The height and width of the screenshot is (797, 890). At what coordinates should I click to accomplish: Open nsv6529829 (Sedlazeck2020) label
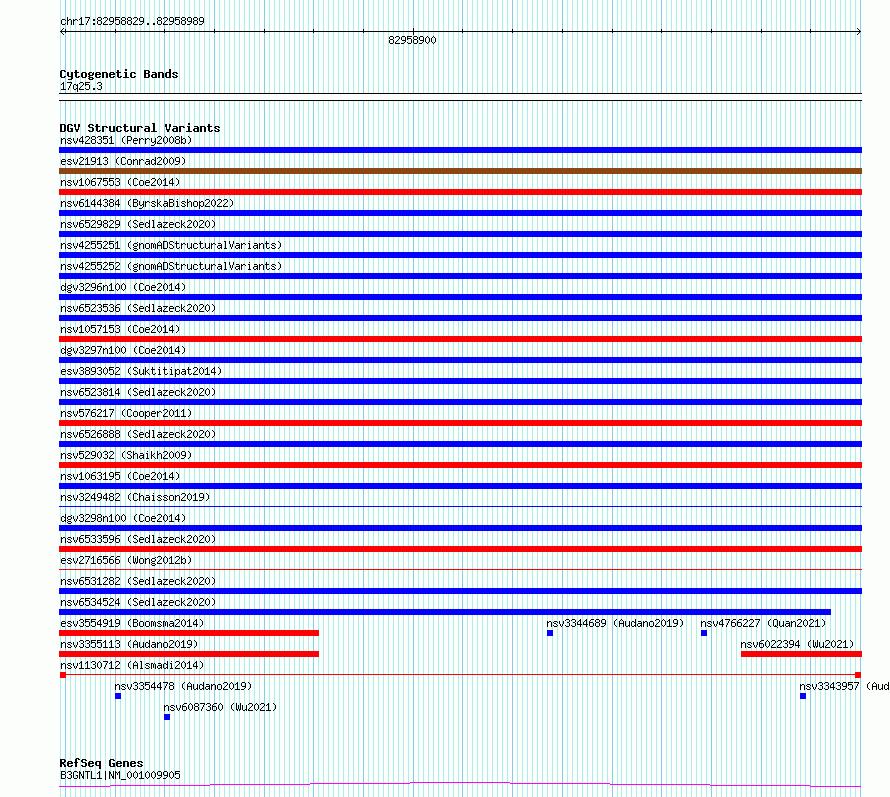138,224
